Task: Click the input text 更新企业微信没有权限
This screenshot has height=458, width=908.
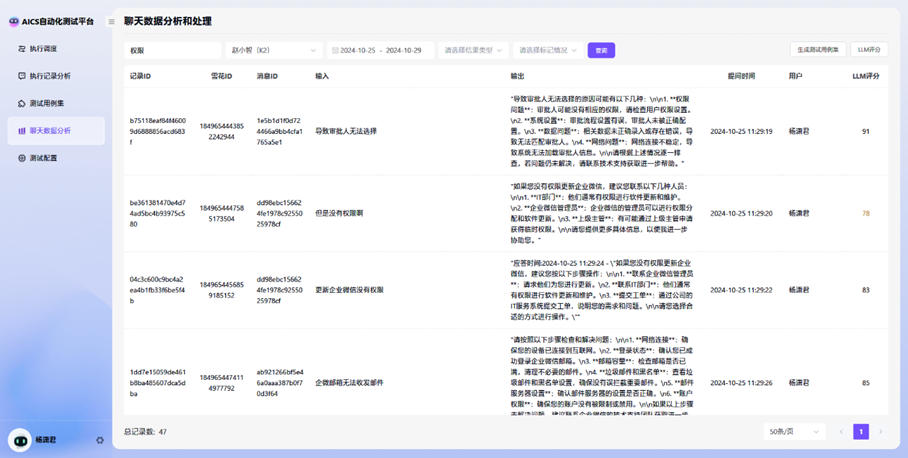Action: coord(349,290)
